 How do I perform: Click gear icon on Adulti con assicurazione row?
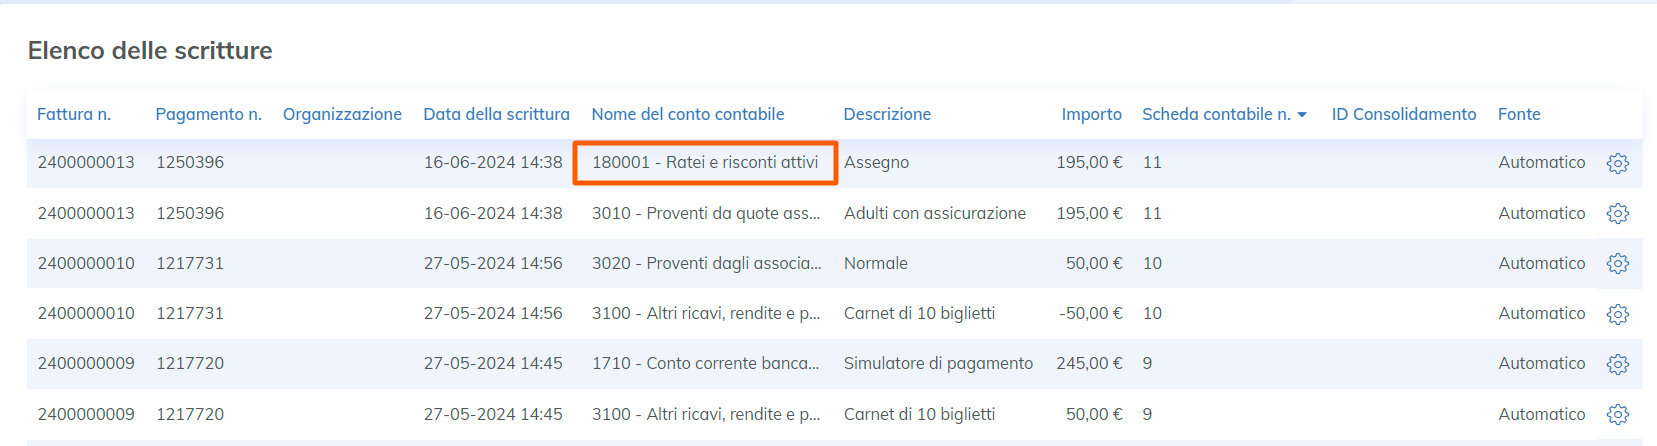click(x=1617, y=213)
